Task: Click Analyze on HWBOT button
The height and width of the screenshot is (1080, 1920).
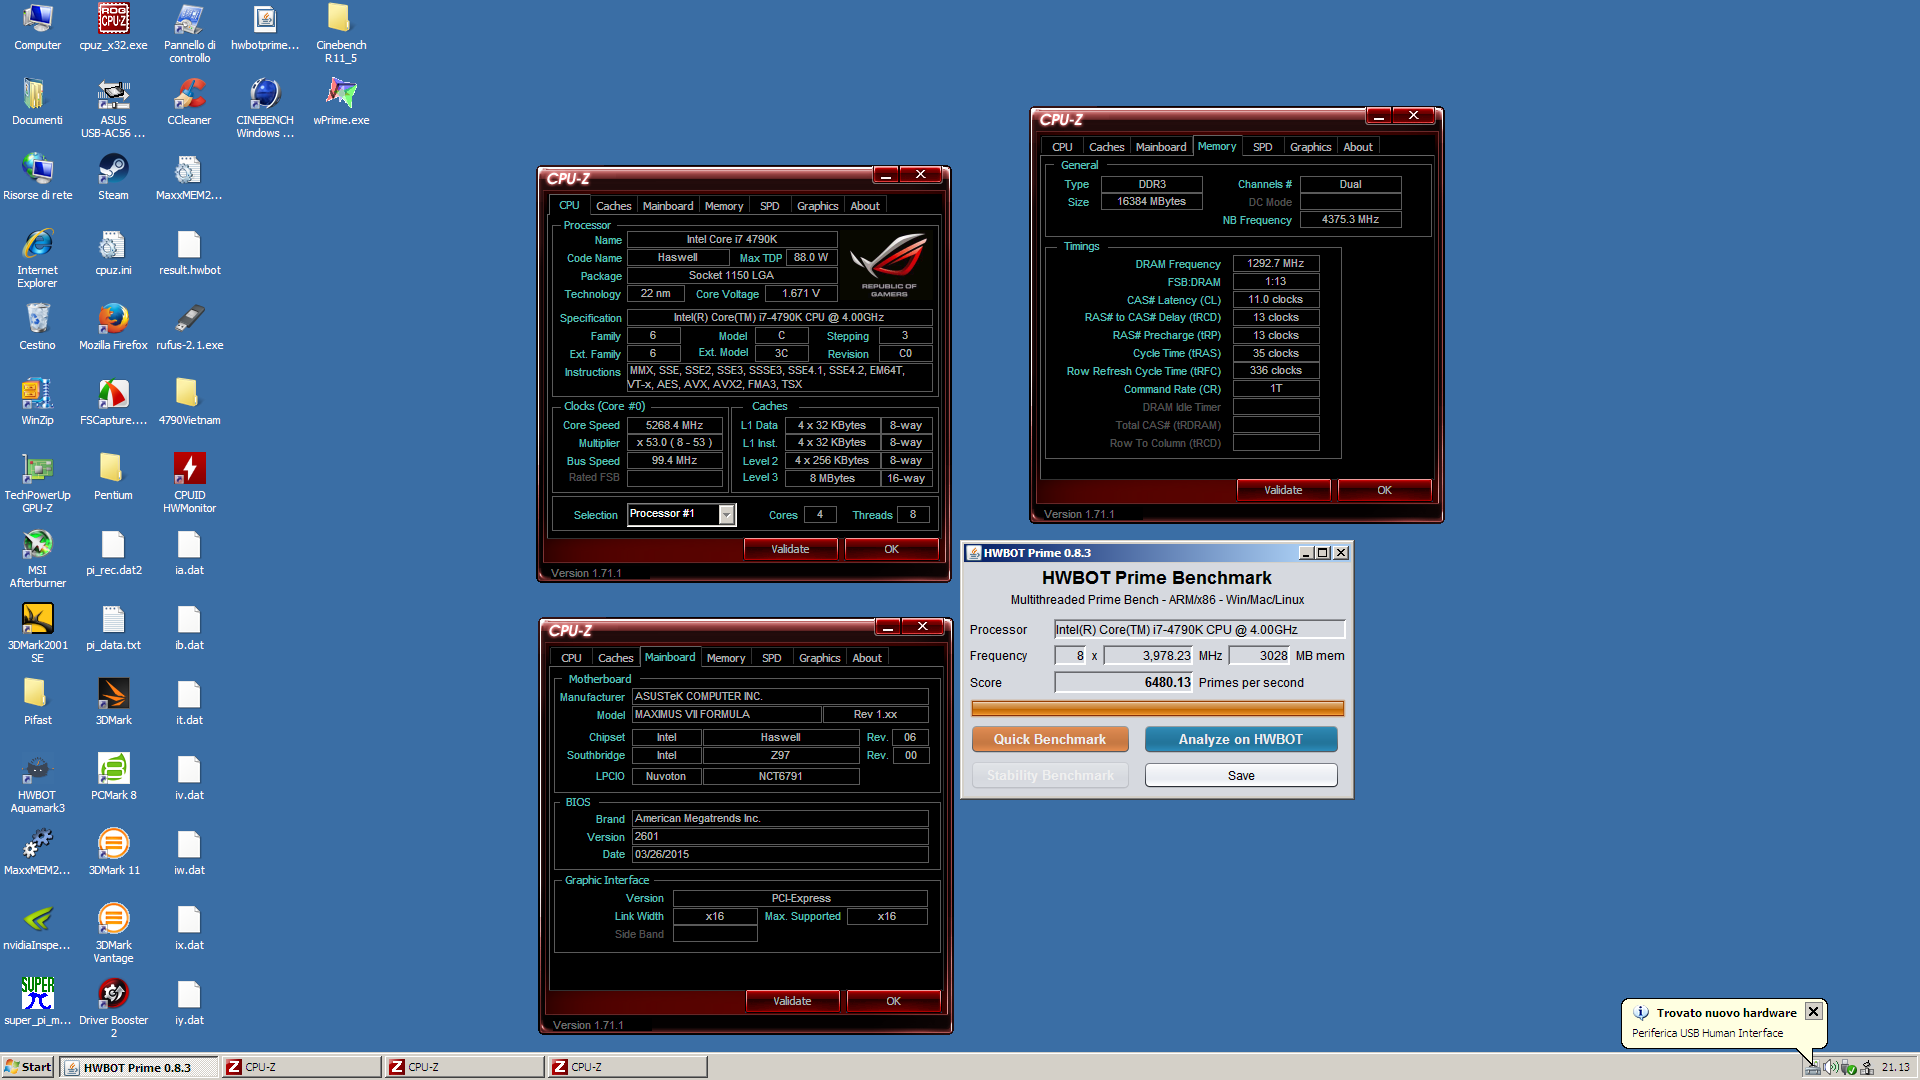Action: pyautogui.click(x=1240, y=739)
